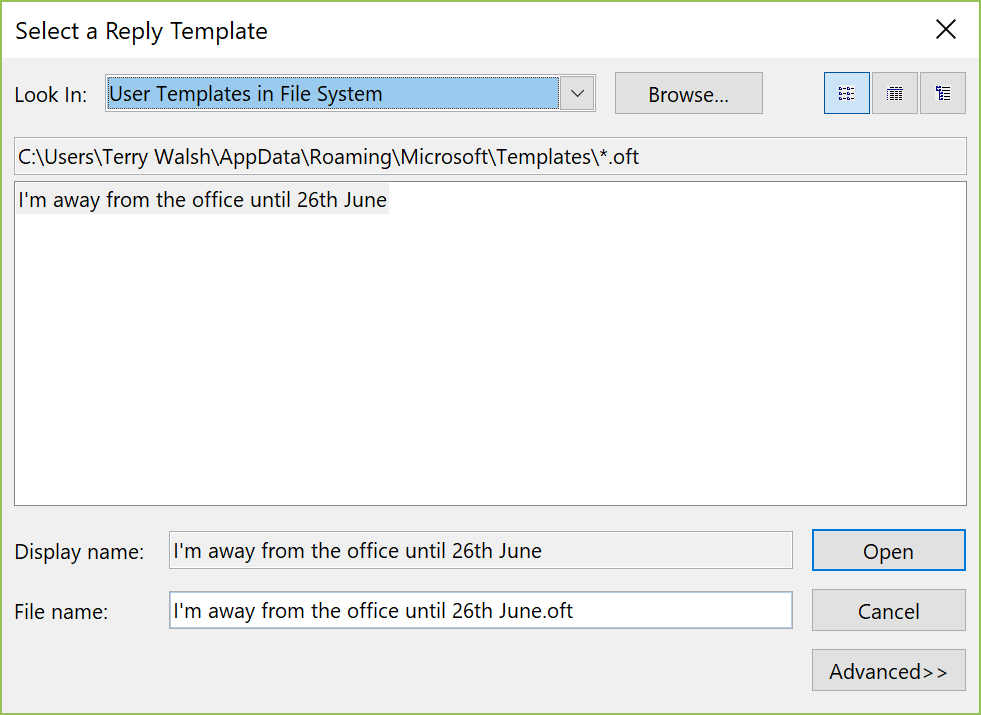Click the File name: label
Viewport: 981px width, 715px height.
pos(61,612)
